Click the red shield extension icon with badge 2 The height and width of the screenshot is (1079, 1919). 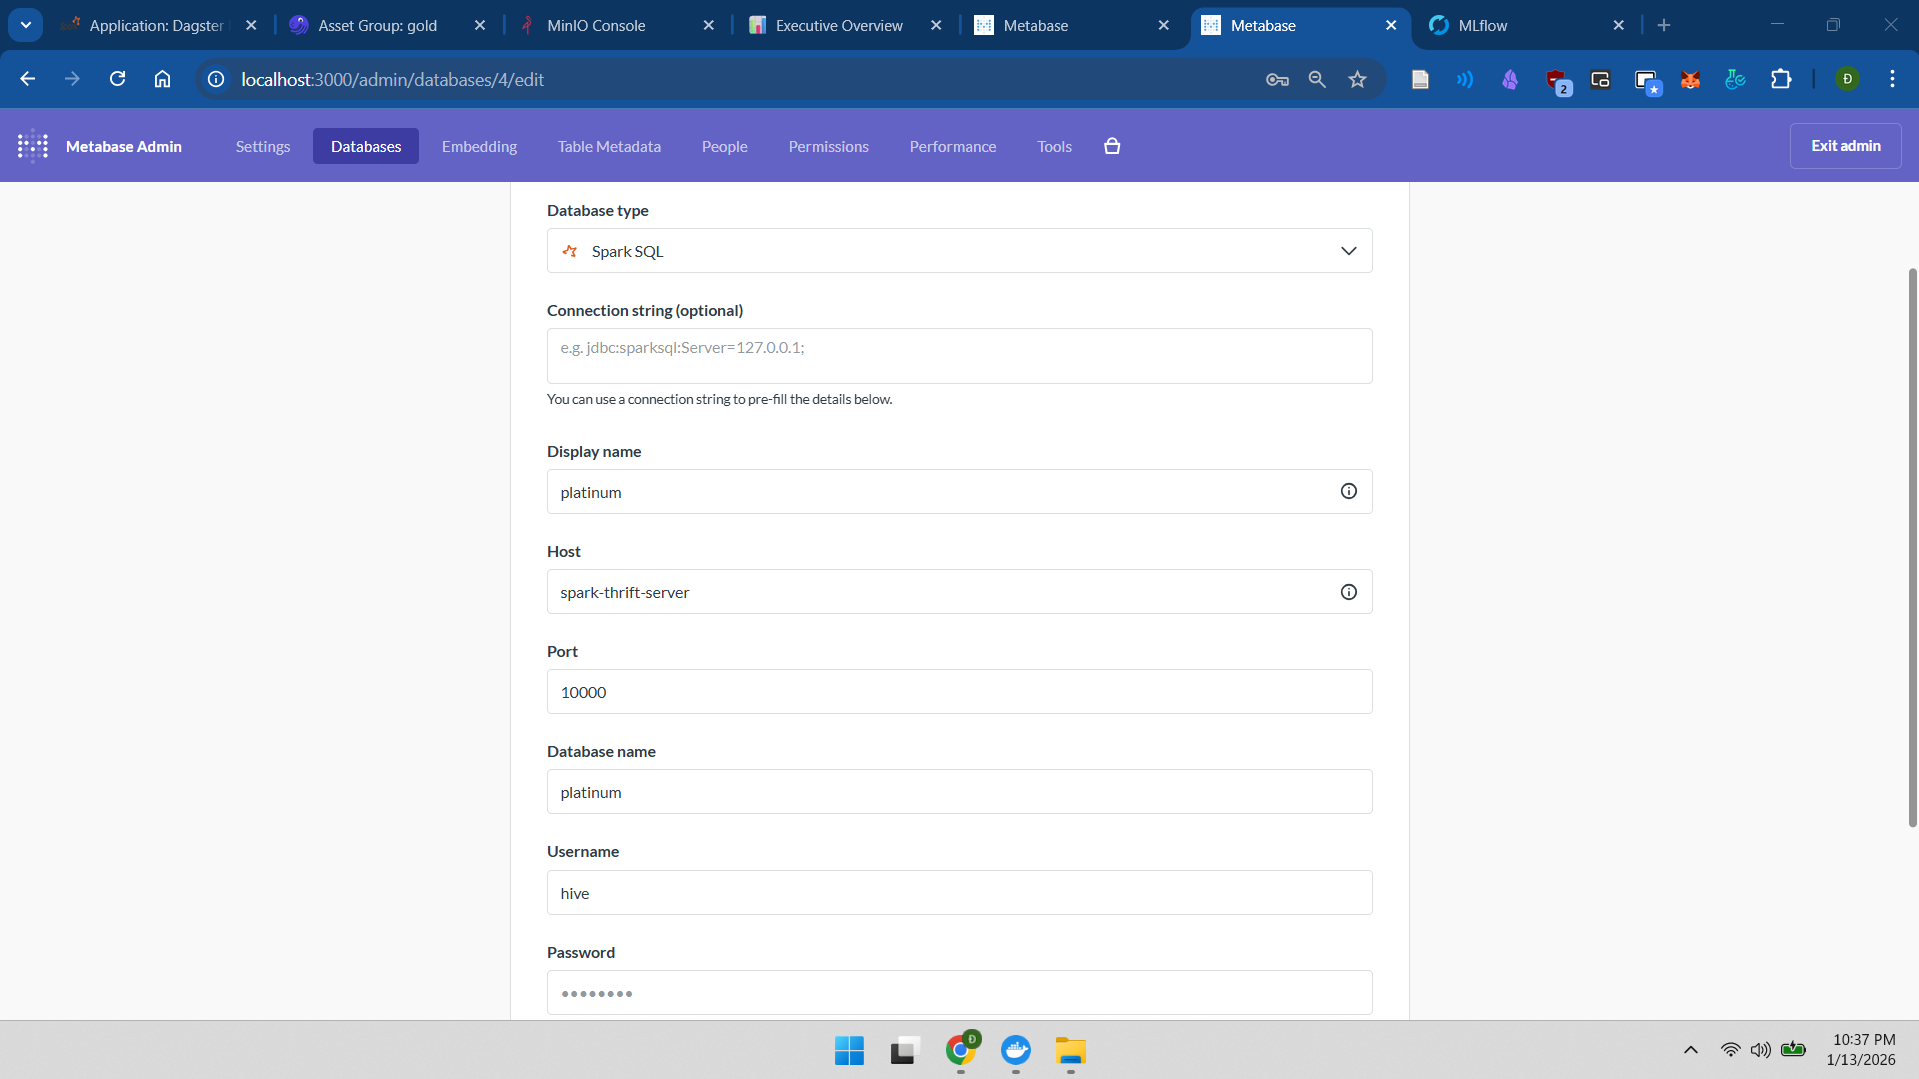[1558, 81]
